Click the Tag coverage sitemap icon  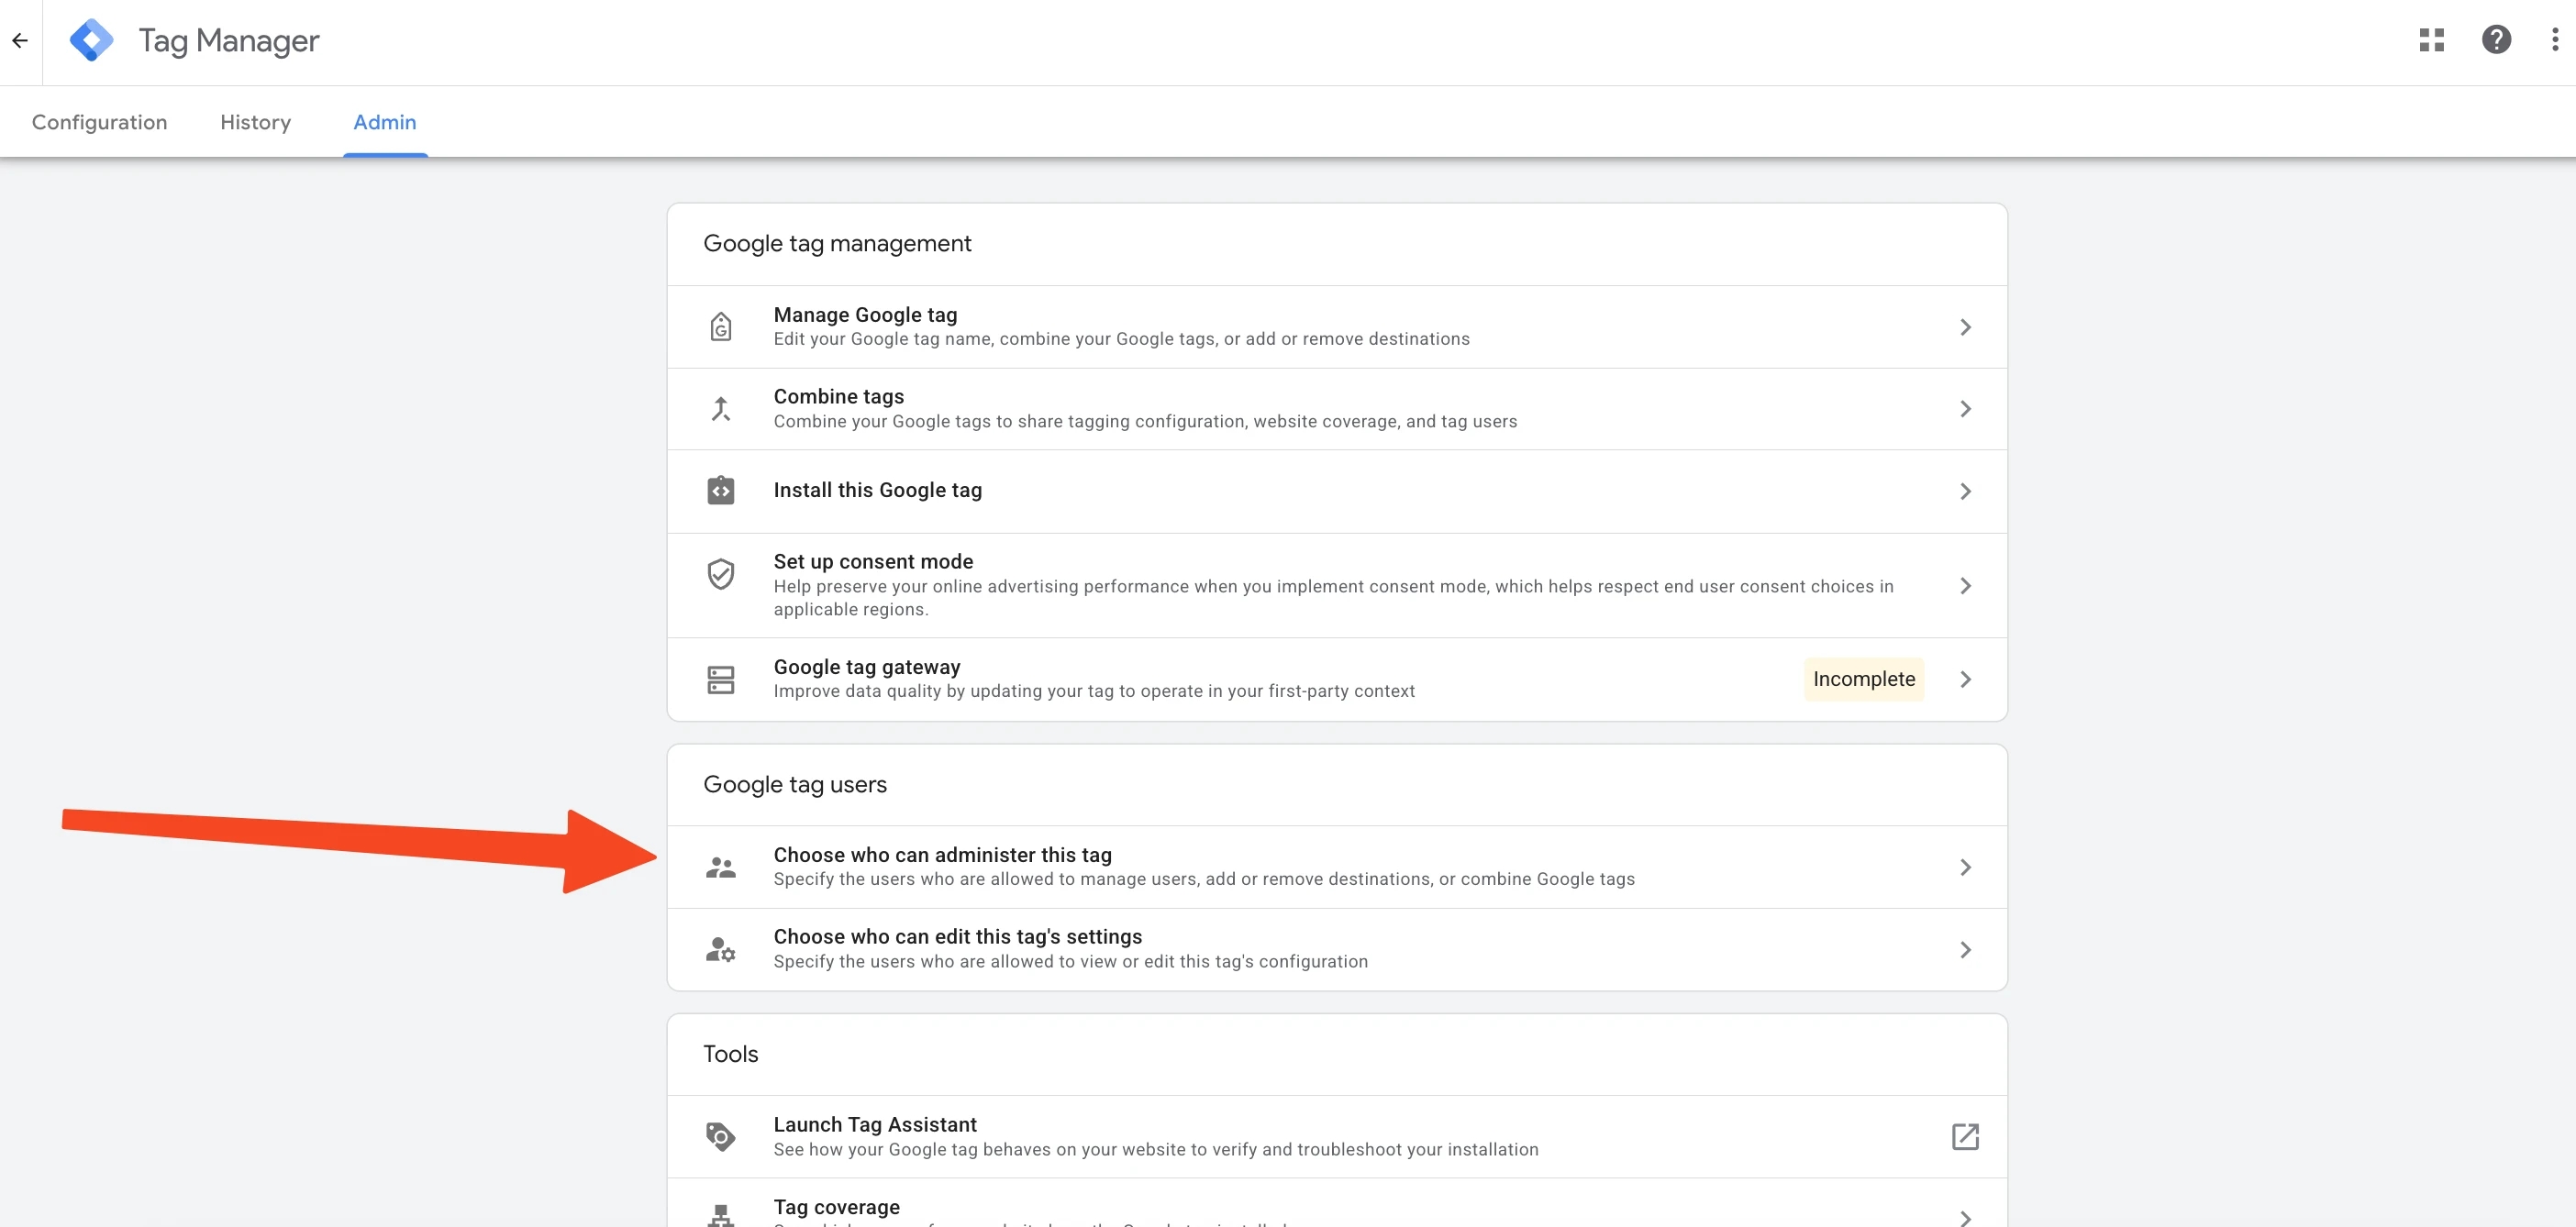click(720, 1215)
